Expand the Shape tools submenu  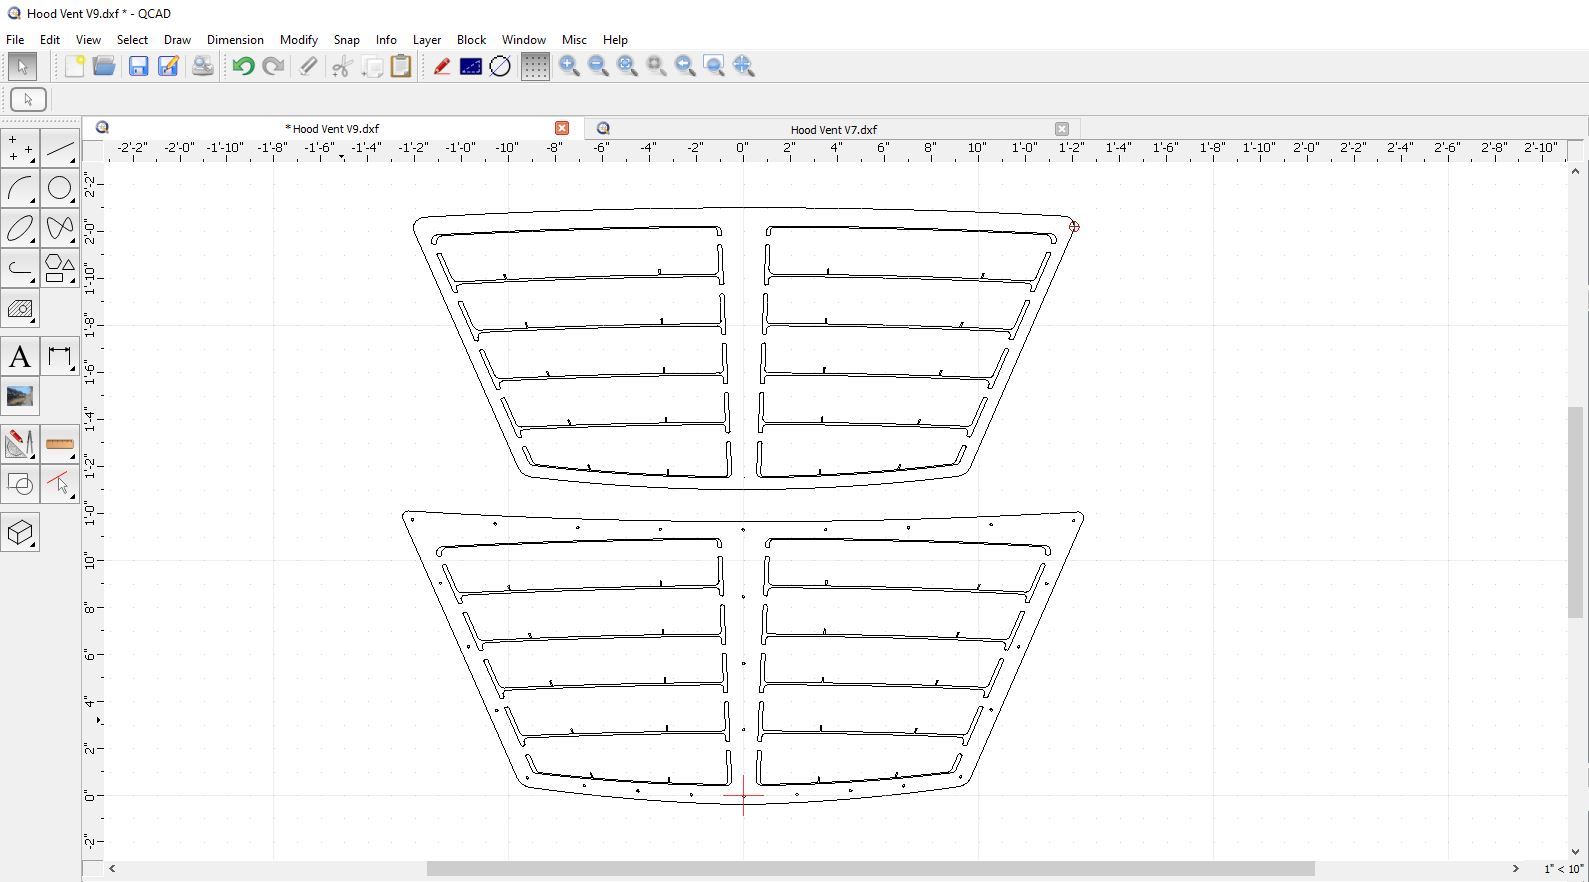[x=60, y=269]
